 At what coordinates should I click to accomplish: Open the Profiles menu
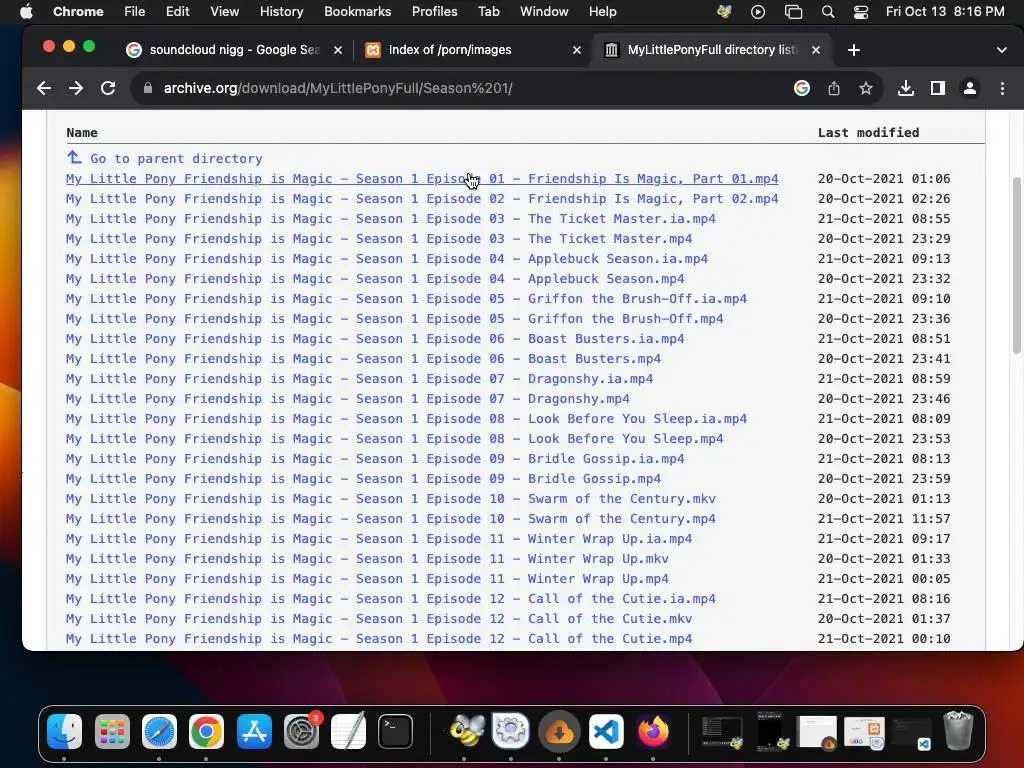click(x=434, y=11)
